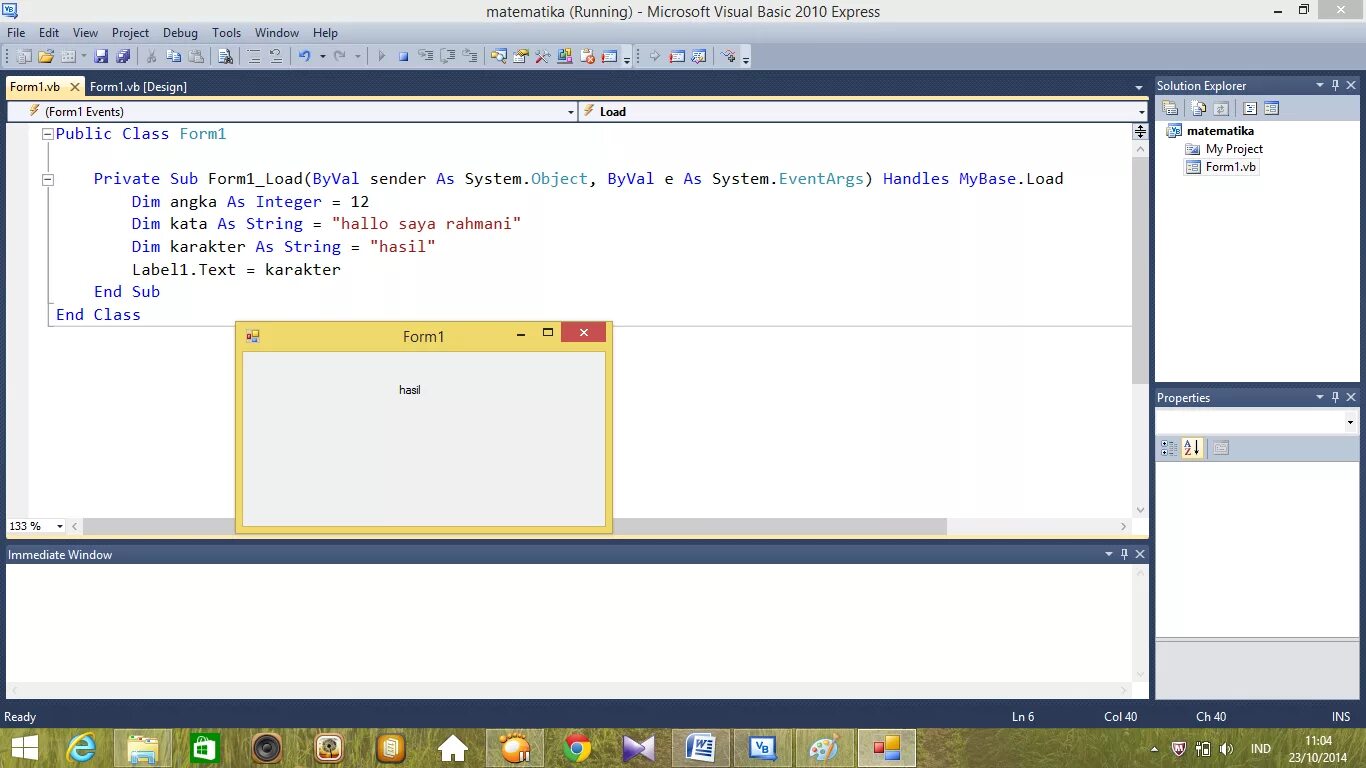Click the Copy toolbar icon
The image size is (1366, 768).
coord(174,56)
